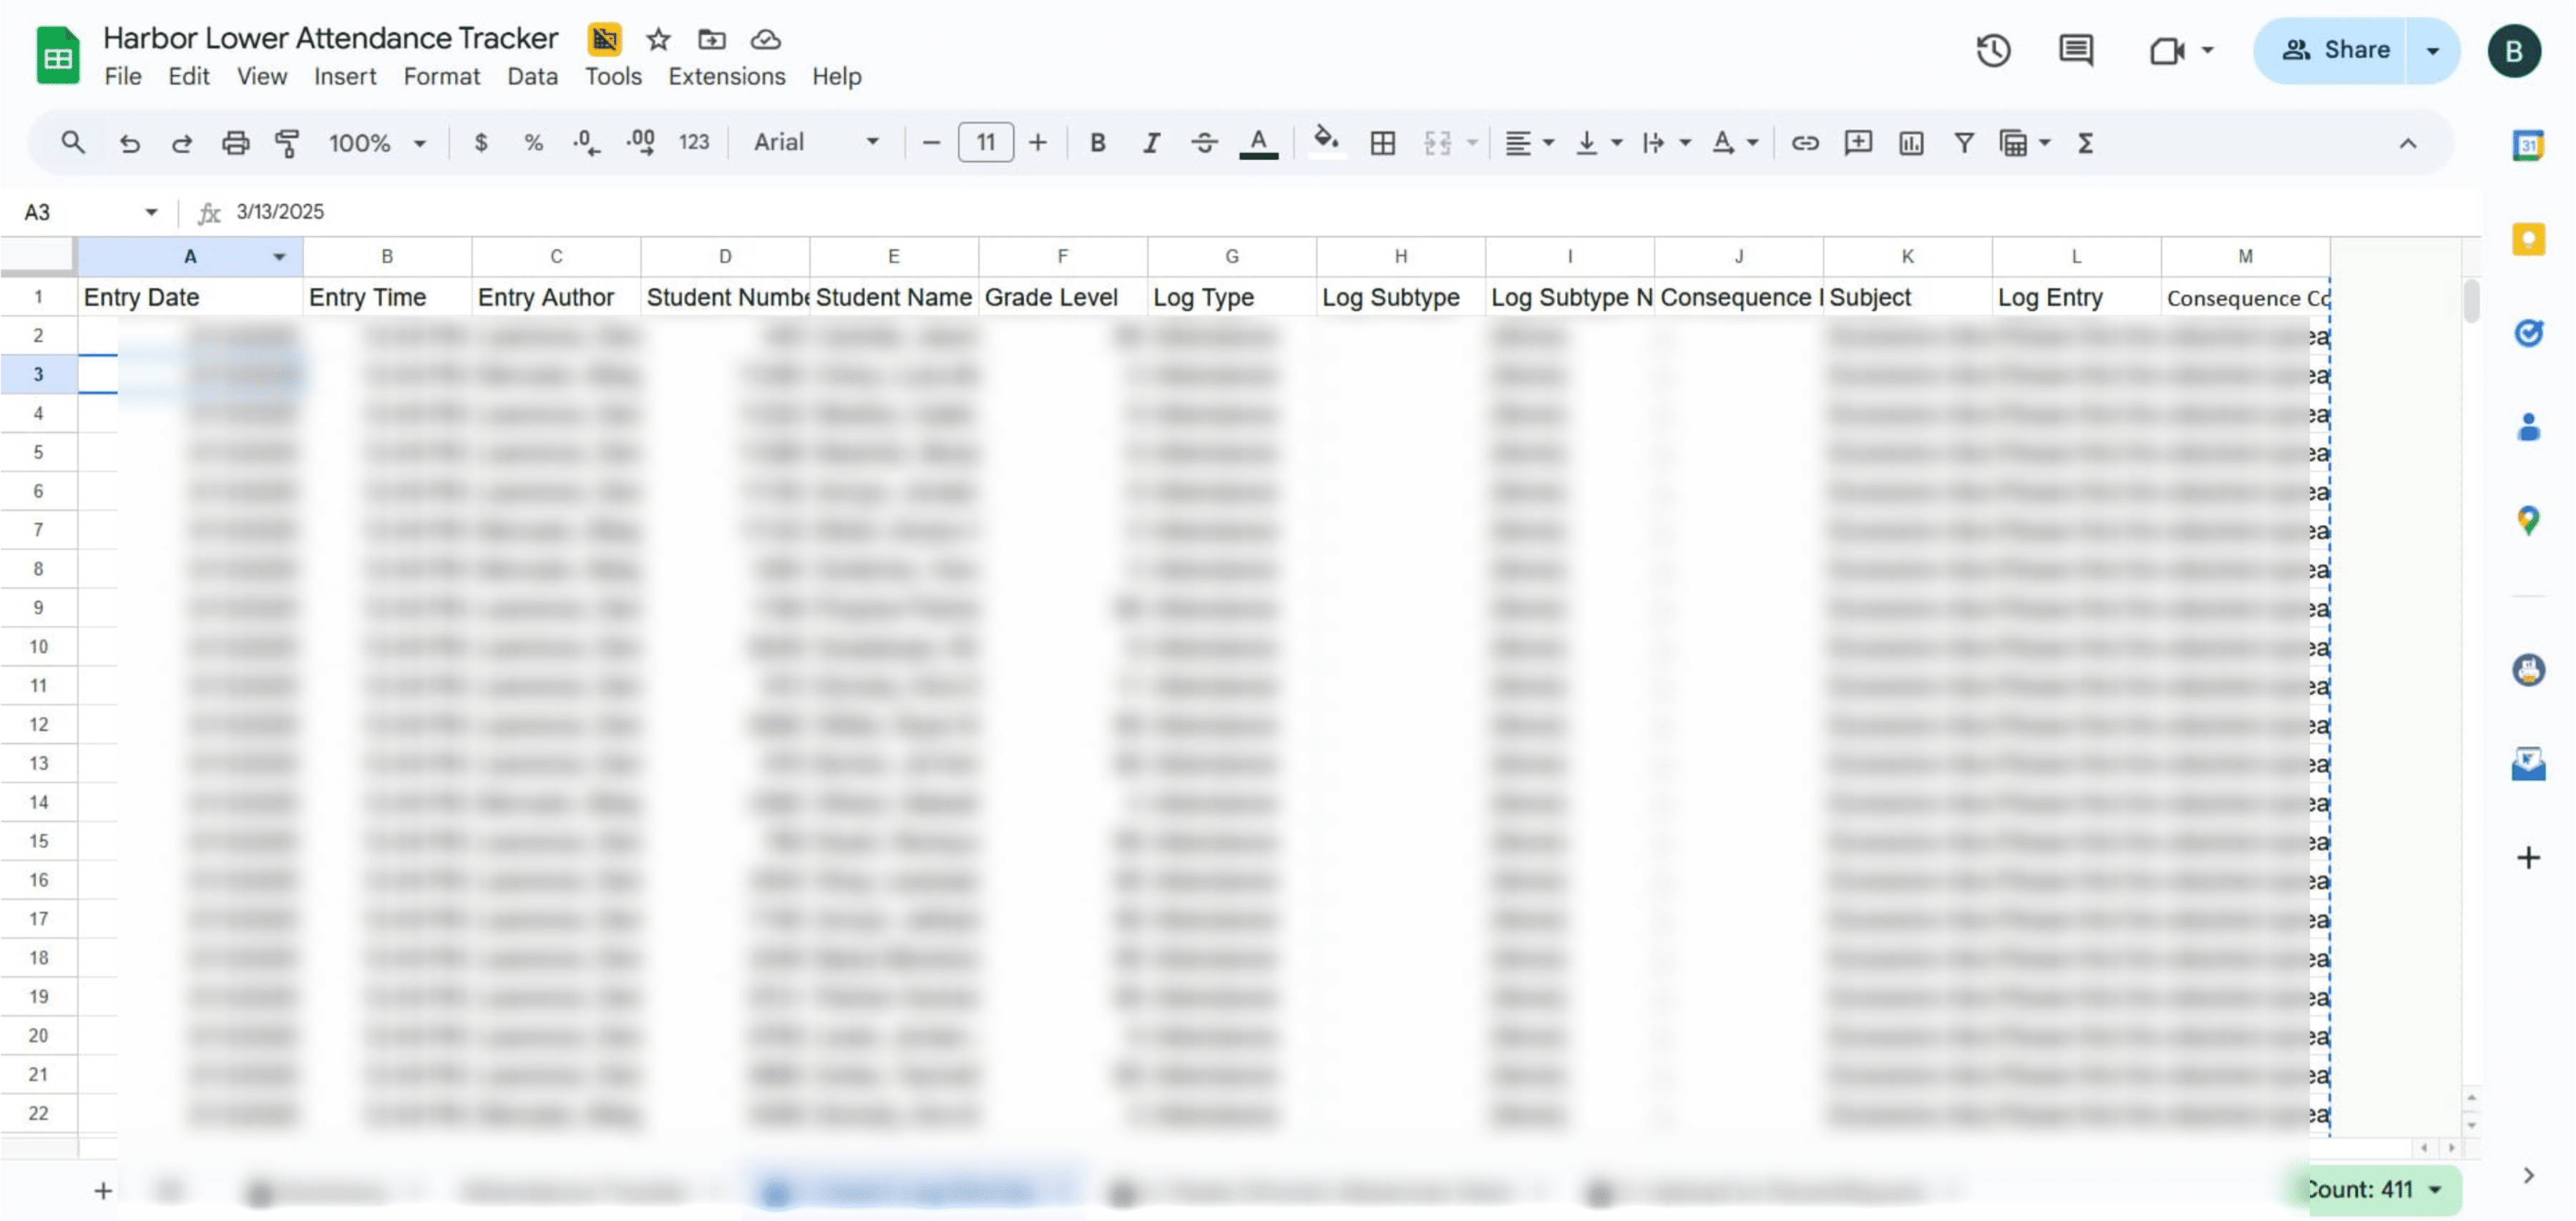Toggle the create filter icon

pyautogui.click(x=1964, y=143)
